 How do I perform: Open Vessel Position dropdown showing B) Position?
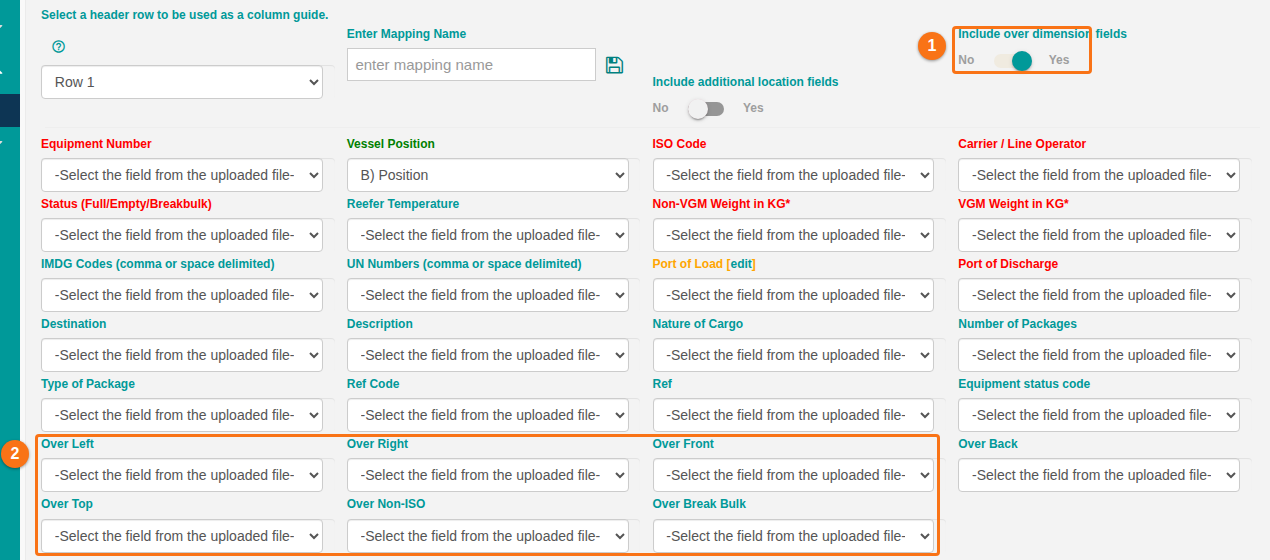[x=488, y=175]
